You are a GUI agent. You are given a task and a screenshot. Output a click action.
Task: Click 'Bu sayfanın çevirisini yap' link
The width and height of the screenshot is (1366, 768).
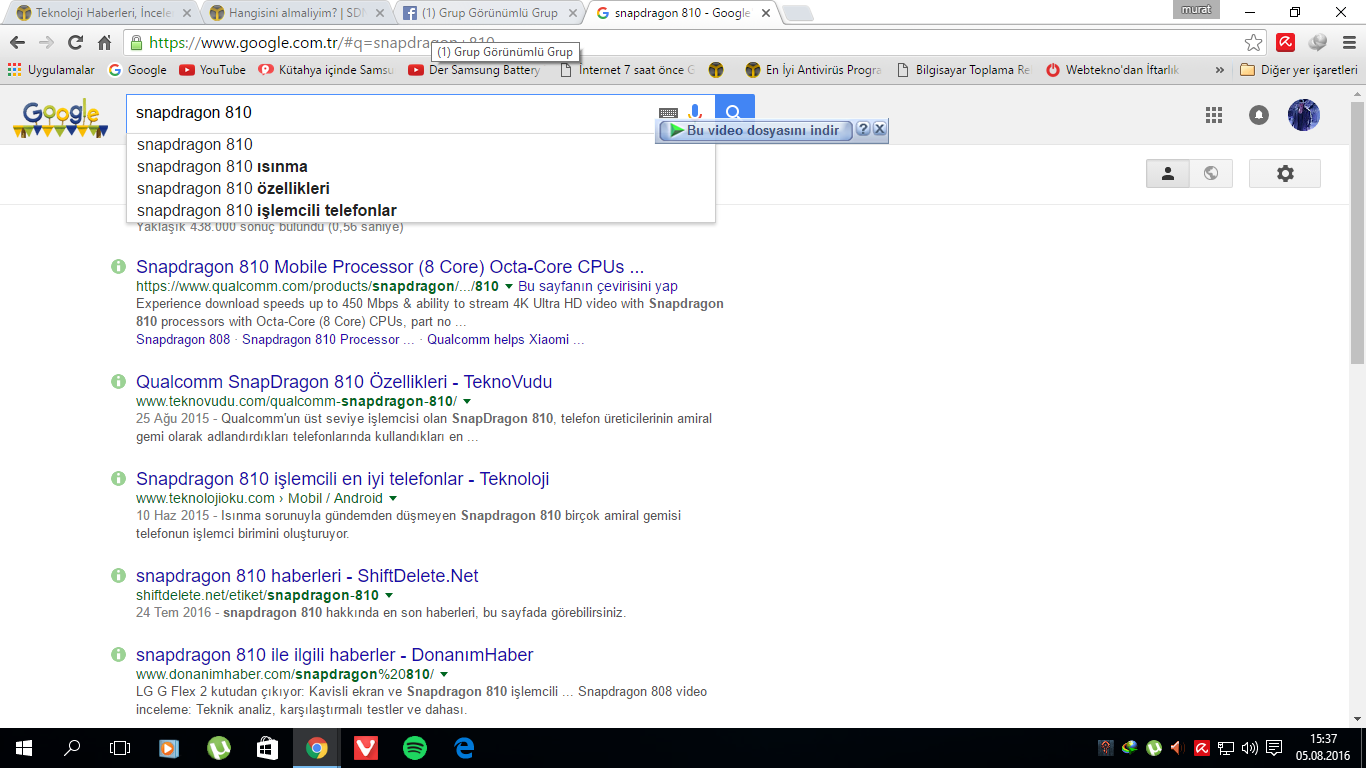pyautogui.click(x=598, y=286)
